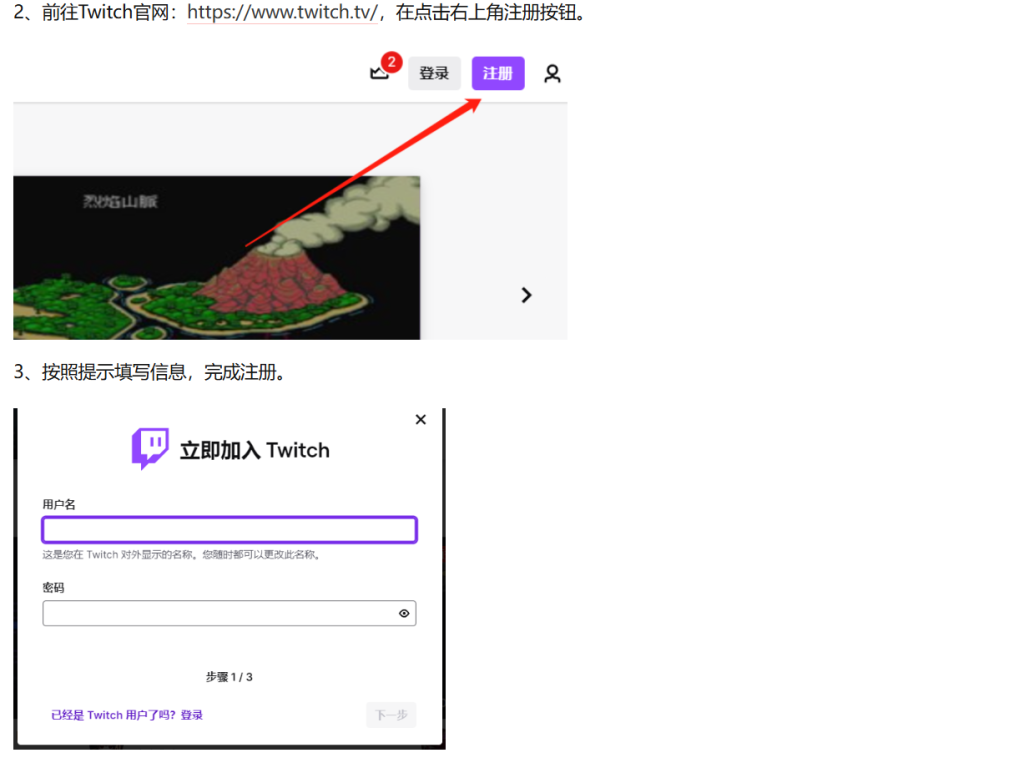Click the 下一步 next button
1024x758 pixels.
pos(391,715)
